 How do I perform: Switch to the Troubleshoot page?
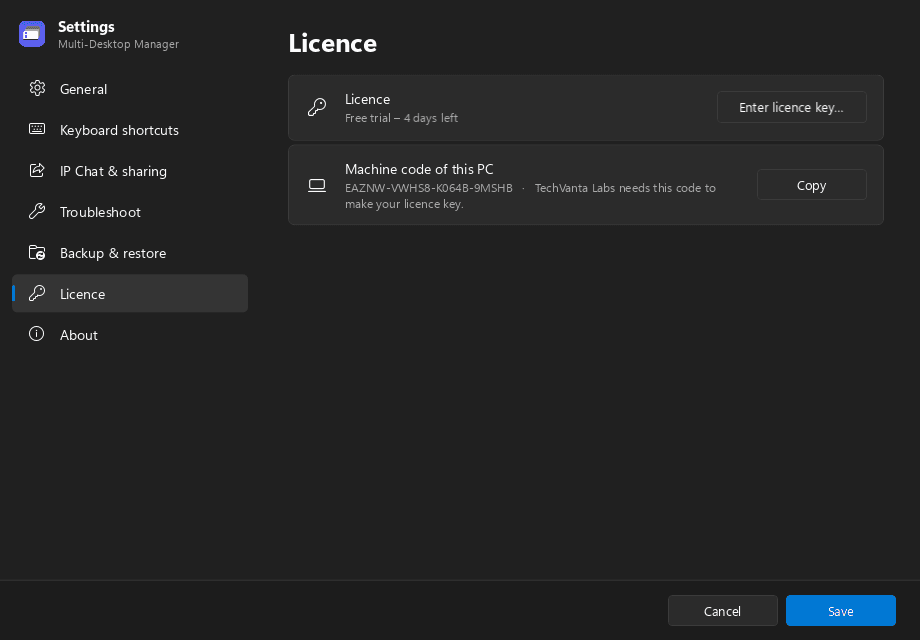coord(130,212)
